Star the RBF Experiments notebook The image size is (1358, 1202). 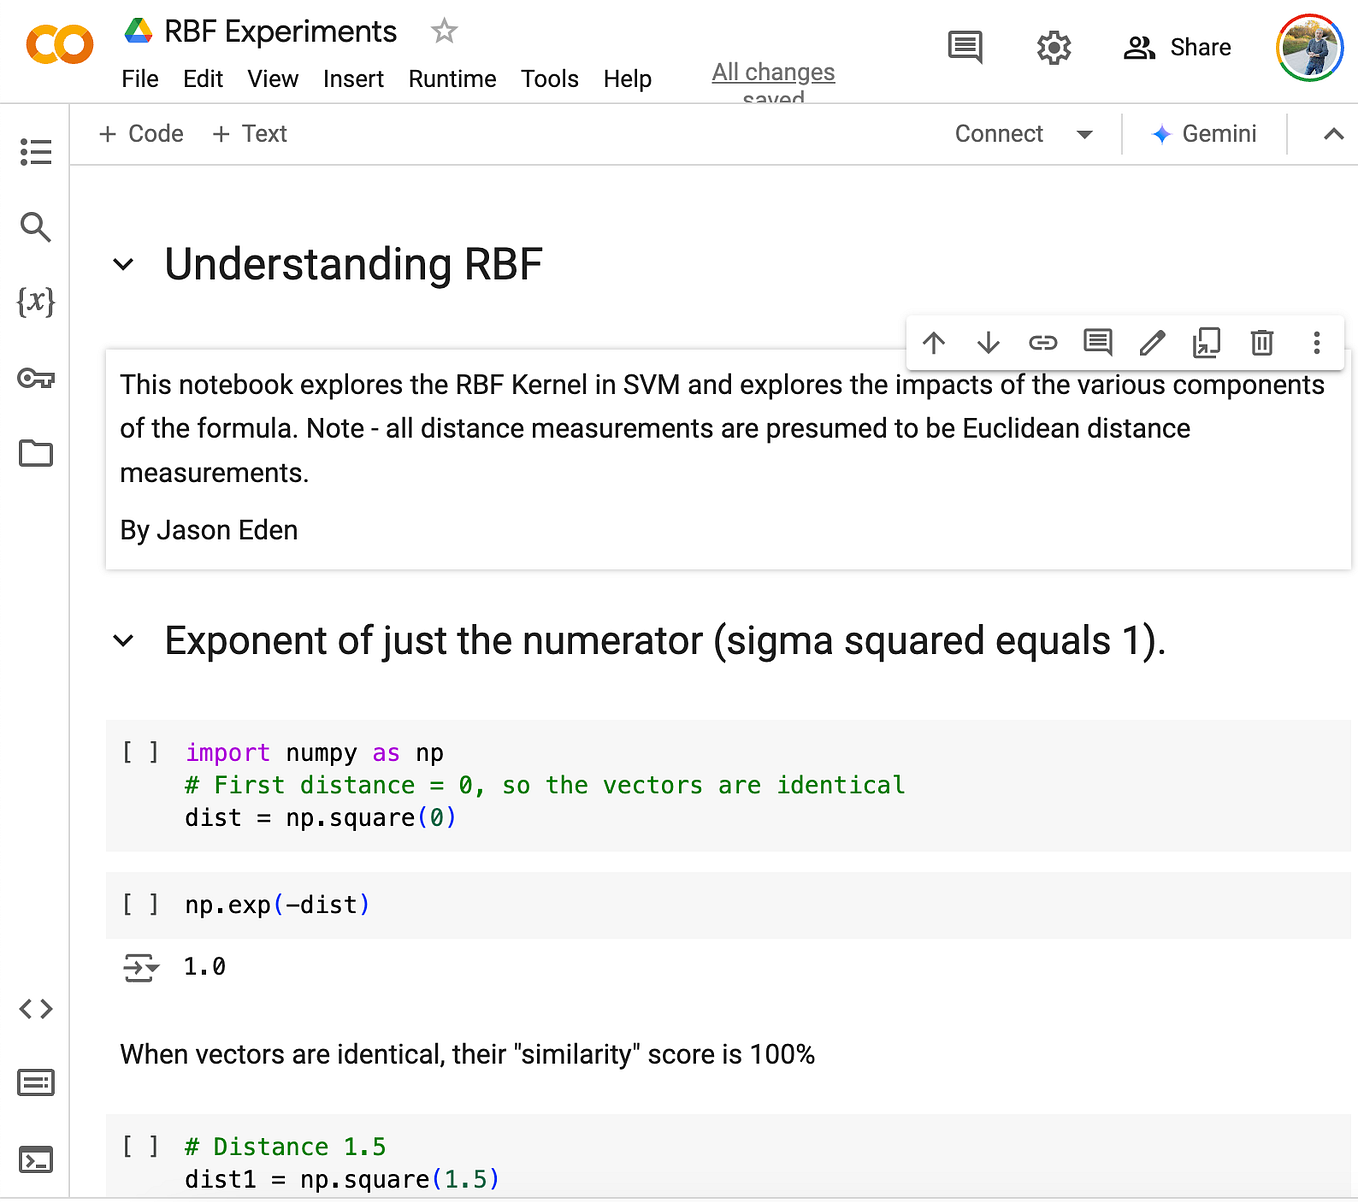(443, 31)
